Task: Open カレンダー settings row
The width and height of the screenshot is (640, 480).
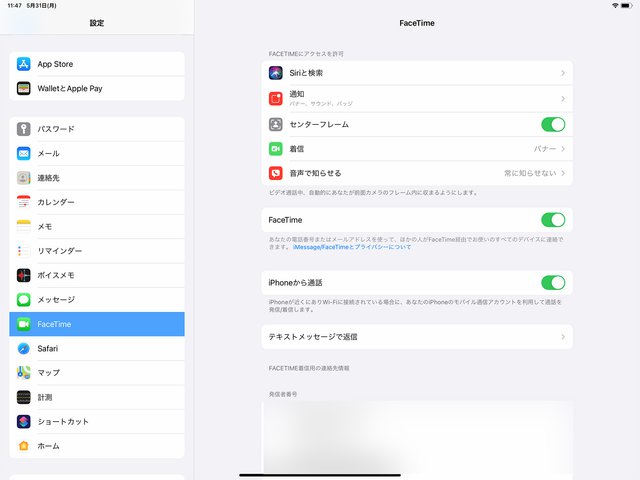Action: coord(97,202)
